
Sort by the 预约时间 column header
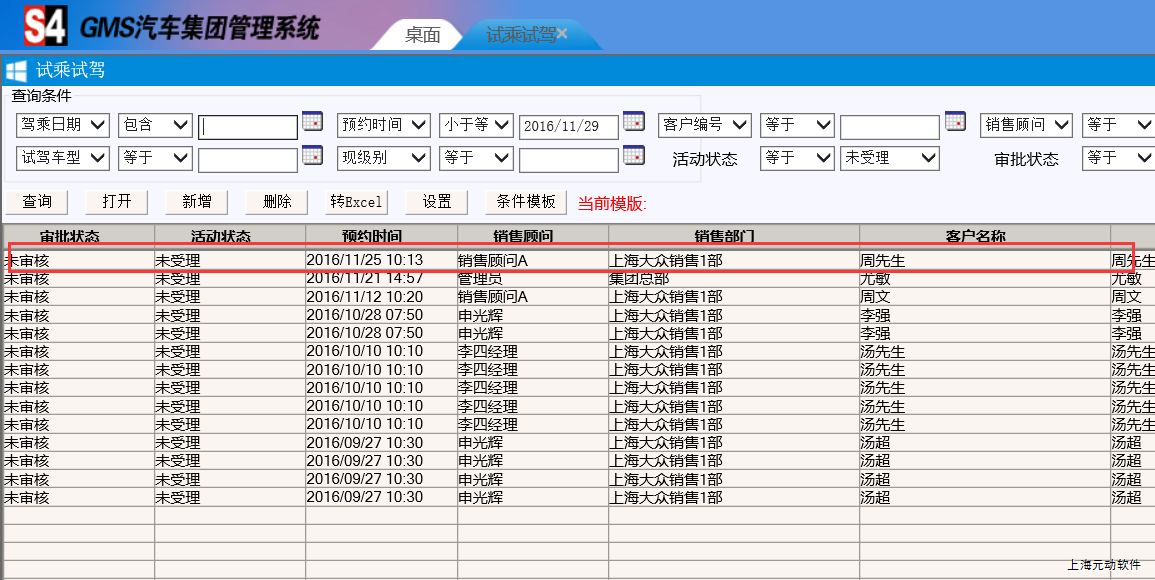(x=381, y=236)
